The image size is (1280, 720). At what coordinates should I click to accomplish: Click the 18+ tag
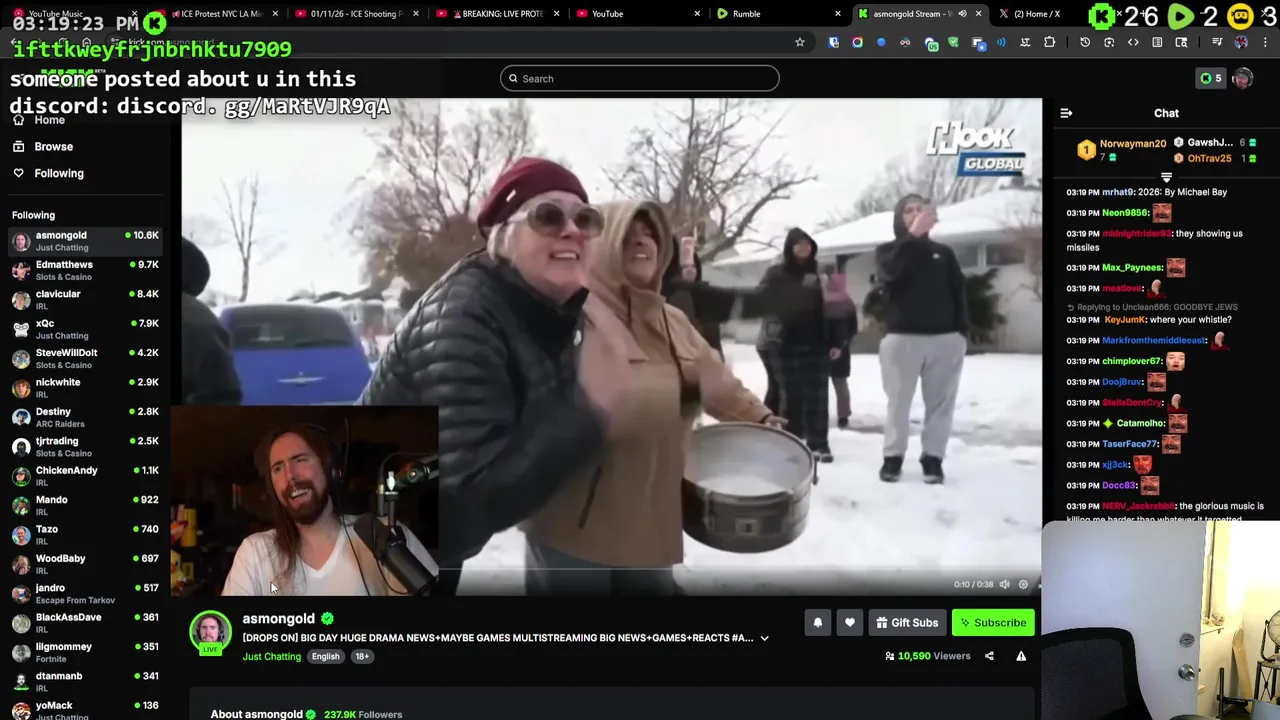(361, 656)
